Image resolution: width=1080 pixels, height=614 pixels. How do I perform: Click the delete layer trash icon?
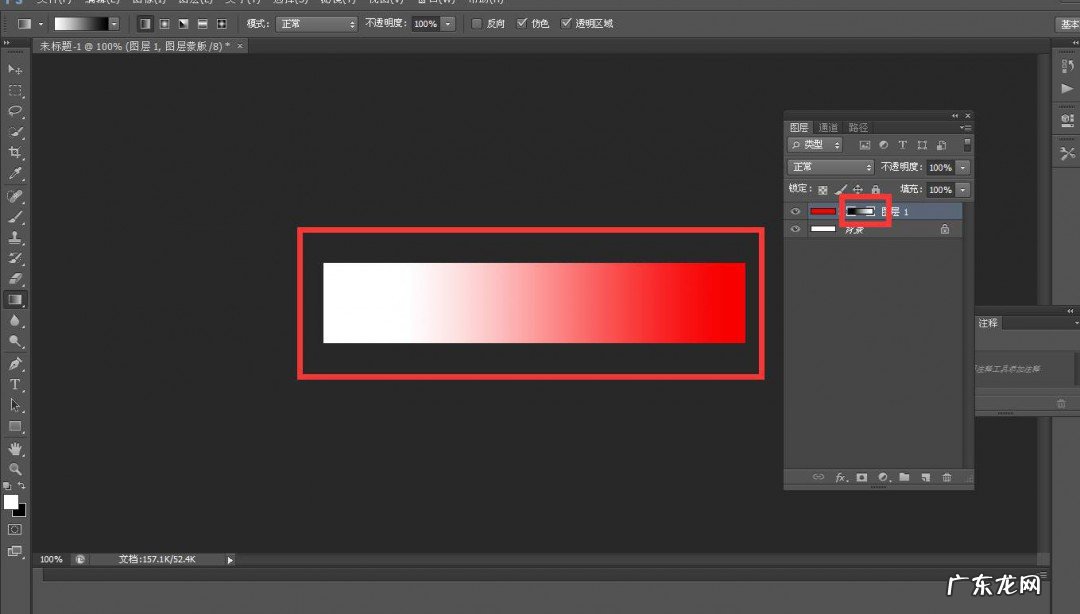click(947, 478)
